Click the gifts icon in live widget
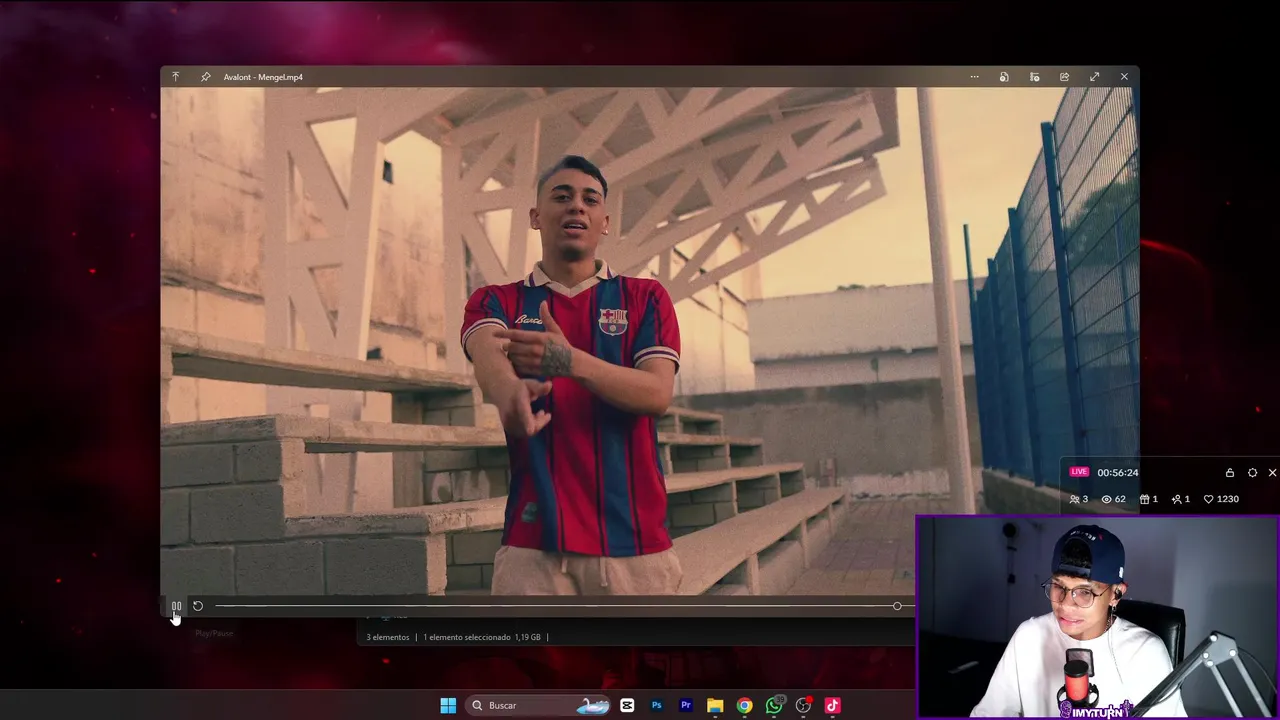Image resolution: width=1280 pixels, height=720 pixels. click(x=1145, y=499)
